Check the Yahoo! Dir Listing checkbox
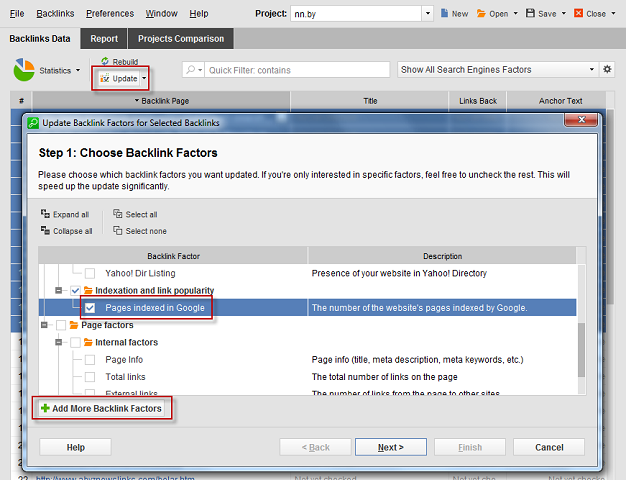The height and width of the screenshot is (480, 626). (90, 273)
